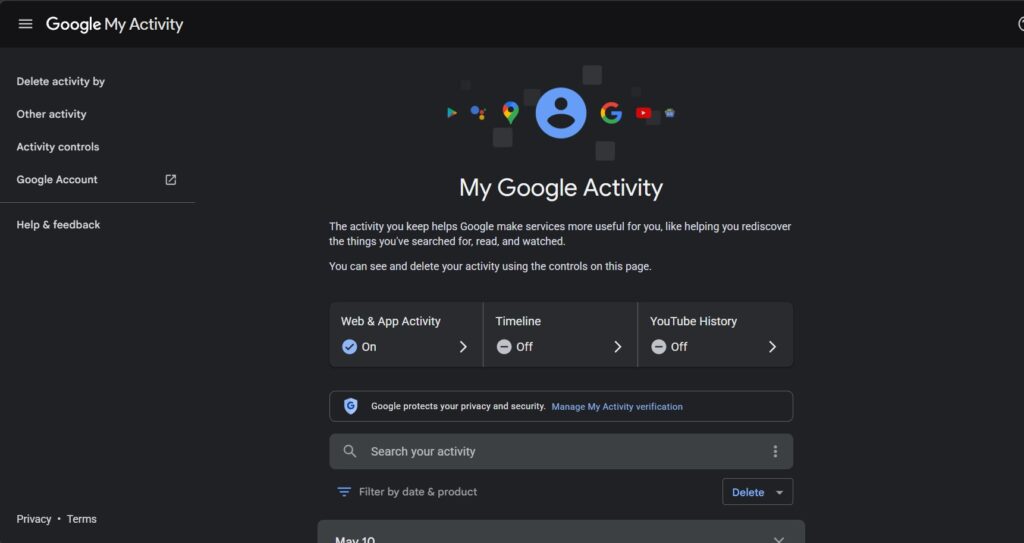Open Web & App Activity settings chevron
This screenshot has height=543, width=1024.
463,347
